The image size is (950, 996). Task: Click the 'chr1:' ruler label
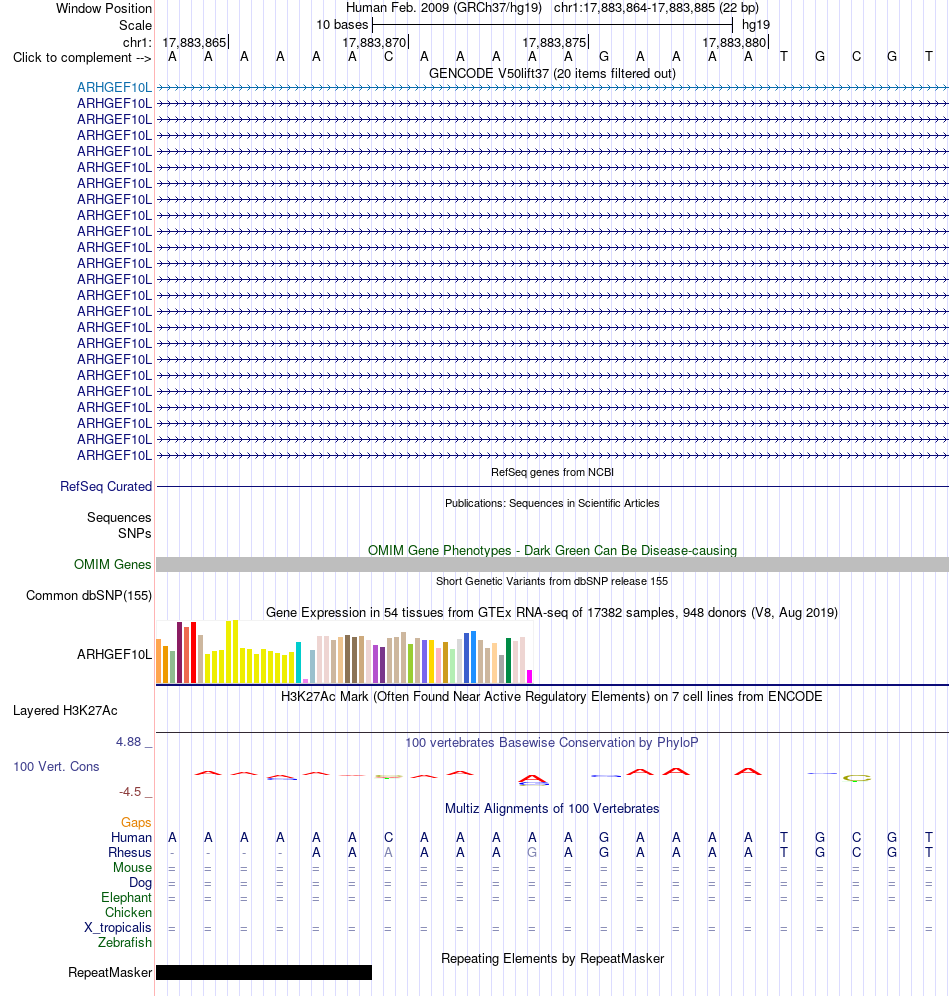(137, 43)
